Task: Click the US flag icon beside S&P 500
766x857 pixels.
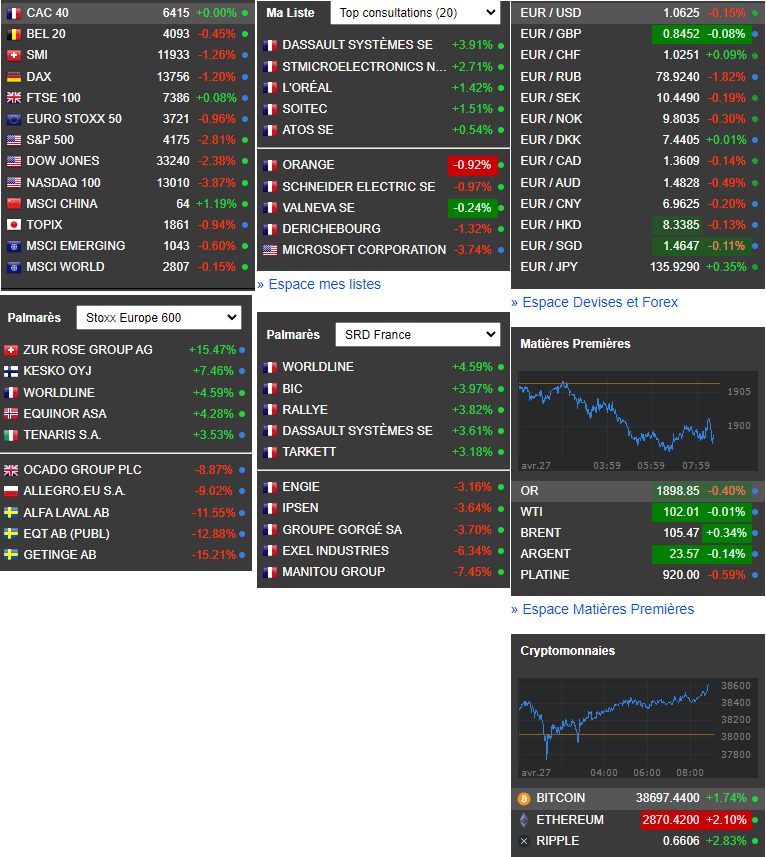Action: click(x=14, y=140)
